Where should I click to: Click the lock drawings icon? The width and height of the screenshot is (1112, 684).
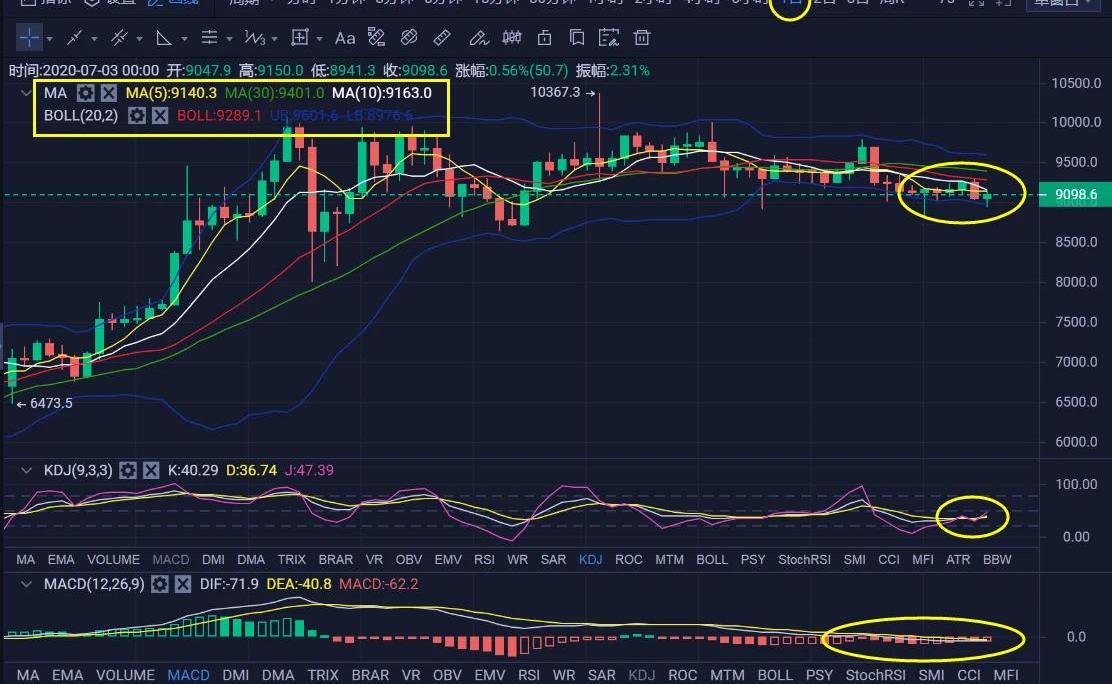[x=544, y=38]
